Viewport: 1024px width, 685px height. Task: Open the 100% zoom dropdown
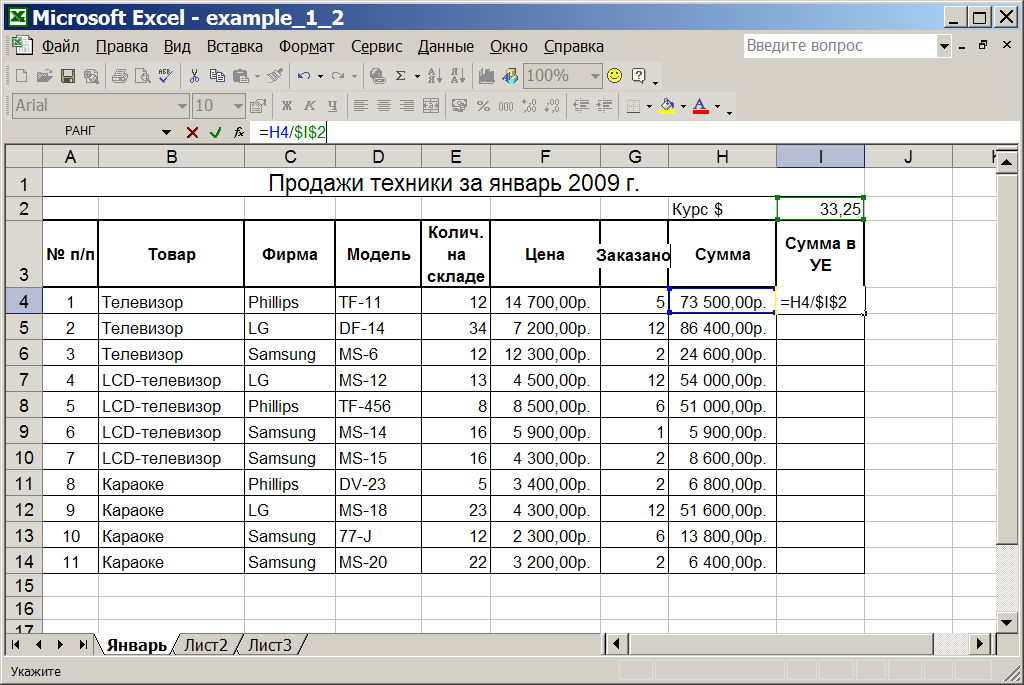point(594,76)
